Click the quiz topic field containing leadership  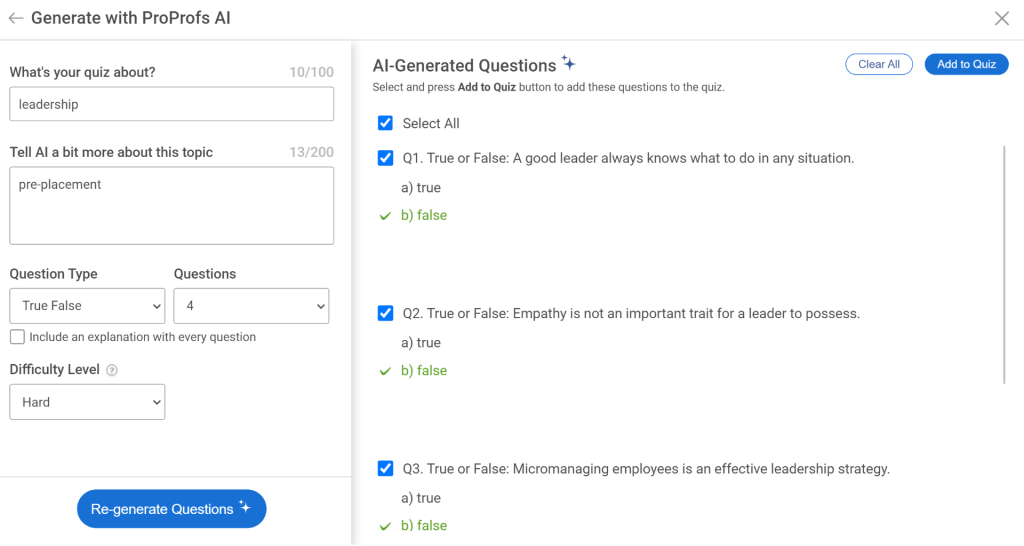(x=171, y=104)
